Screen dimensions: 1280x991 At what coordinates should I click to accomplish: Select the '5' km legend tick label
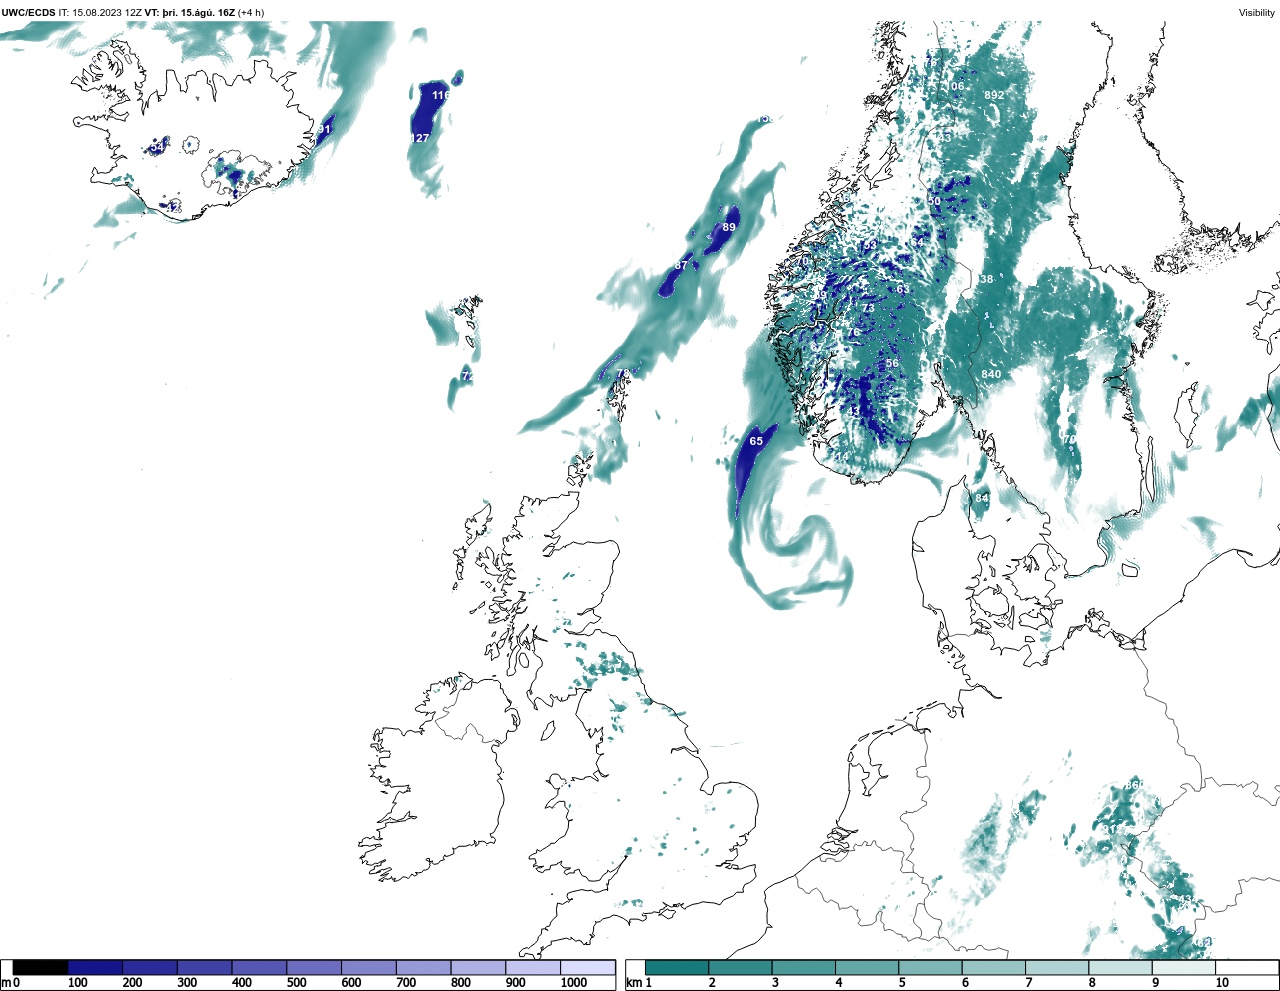[901, 983]
